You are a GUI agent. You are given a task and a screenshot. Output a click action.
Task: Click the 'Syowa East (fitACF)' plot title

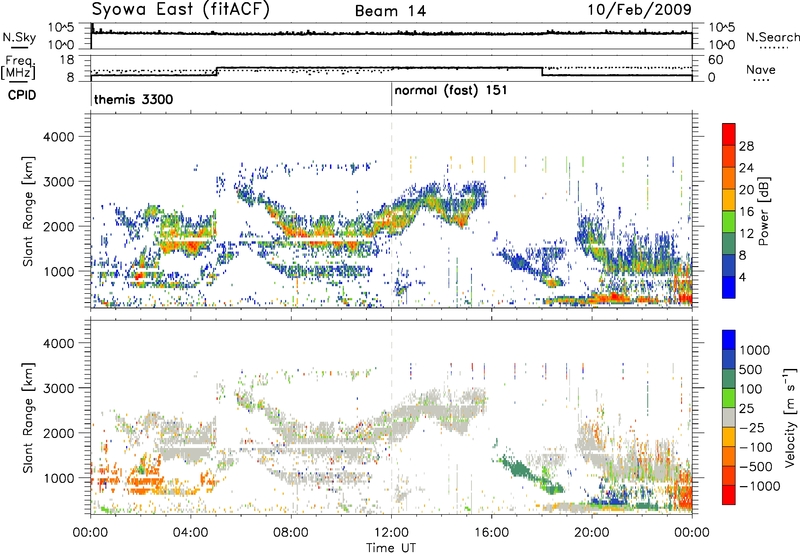click(180, 10)
